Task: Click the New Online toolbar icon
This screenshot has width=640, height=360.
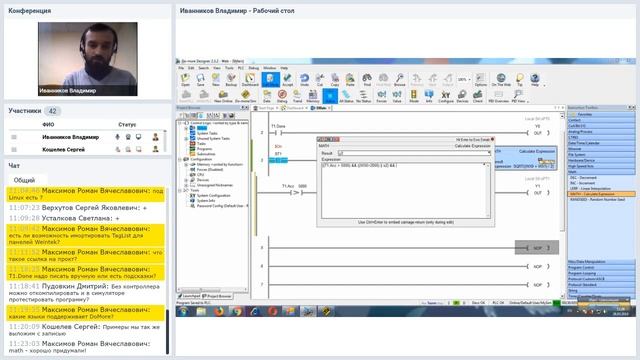Action: pyautogui.click(x=223, y=96)
